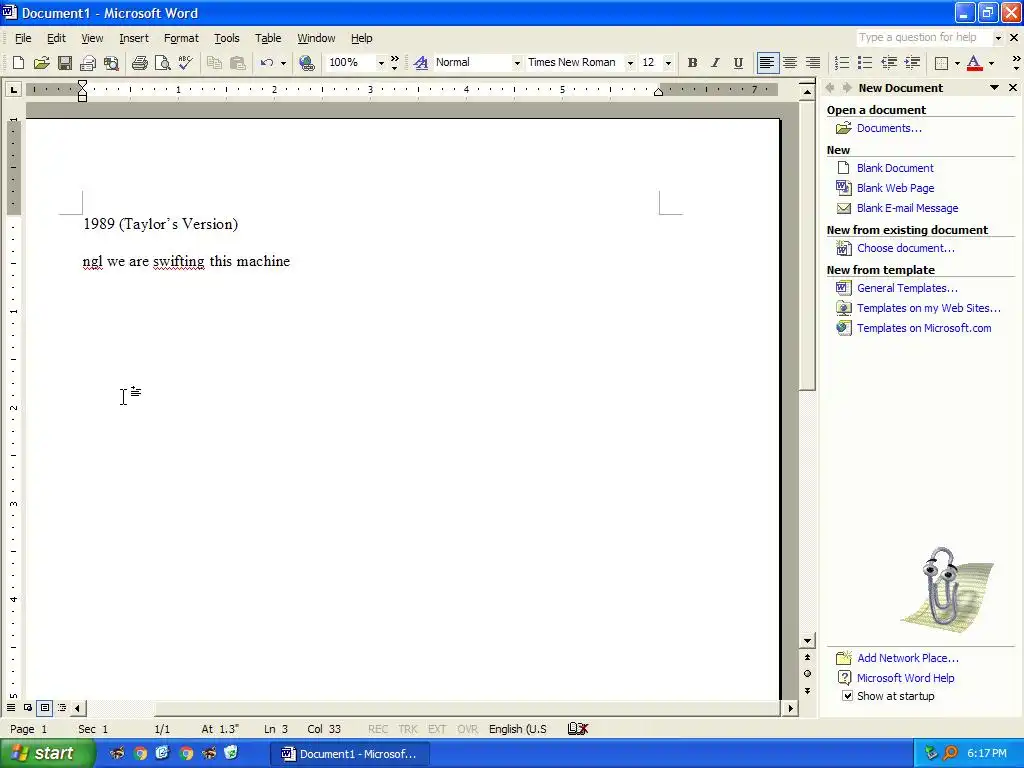Open the File menu
This screenshot has height=768, width=1024.
(x=23, y=39)
